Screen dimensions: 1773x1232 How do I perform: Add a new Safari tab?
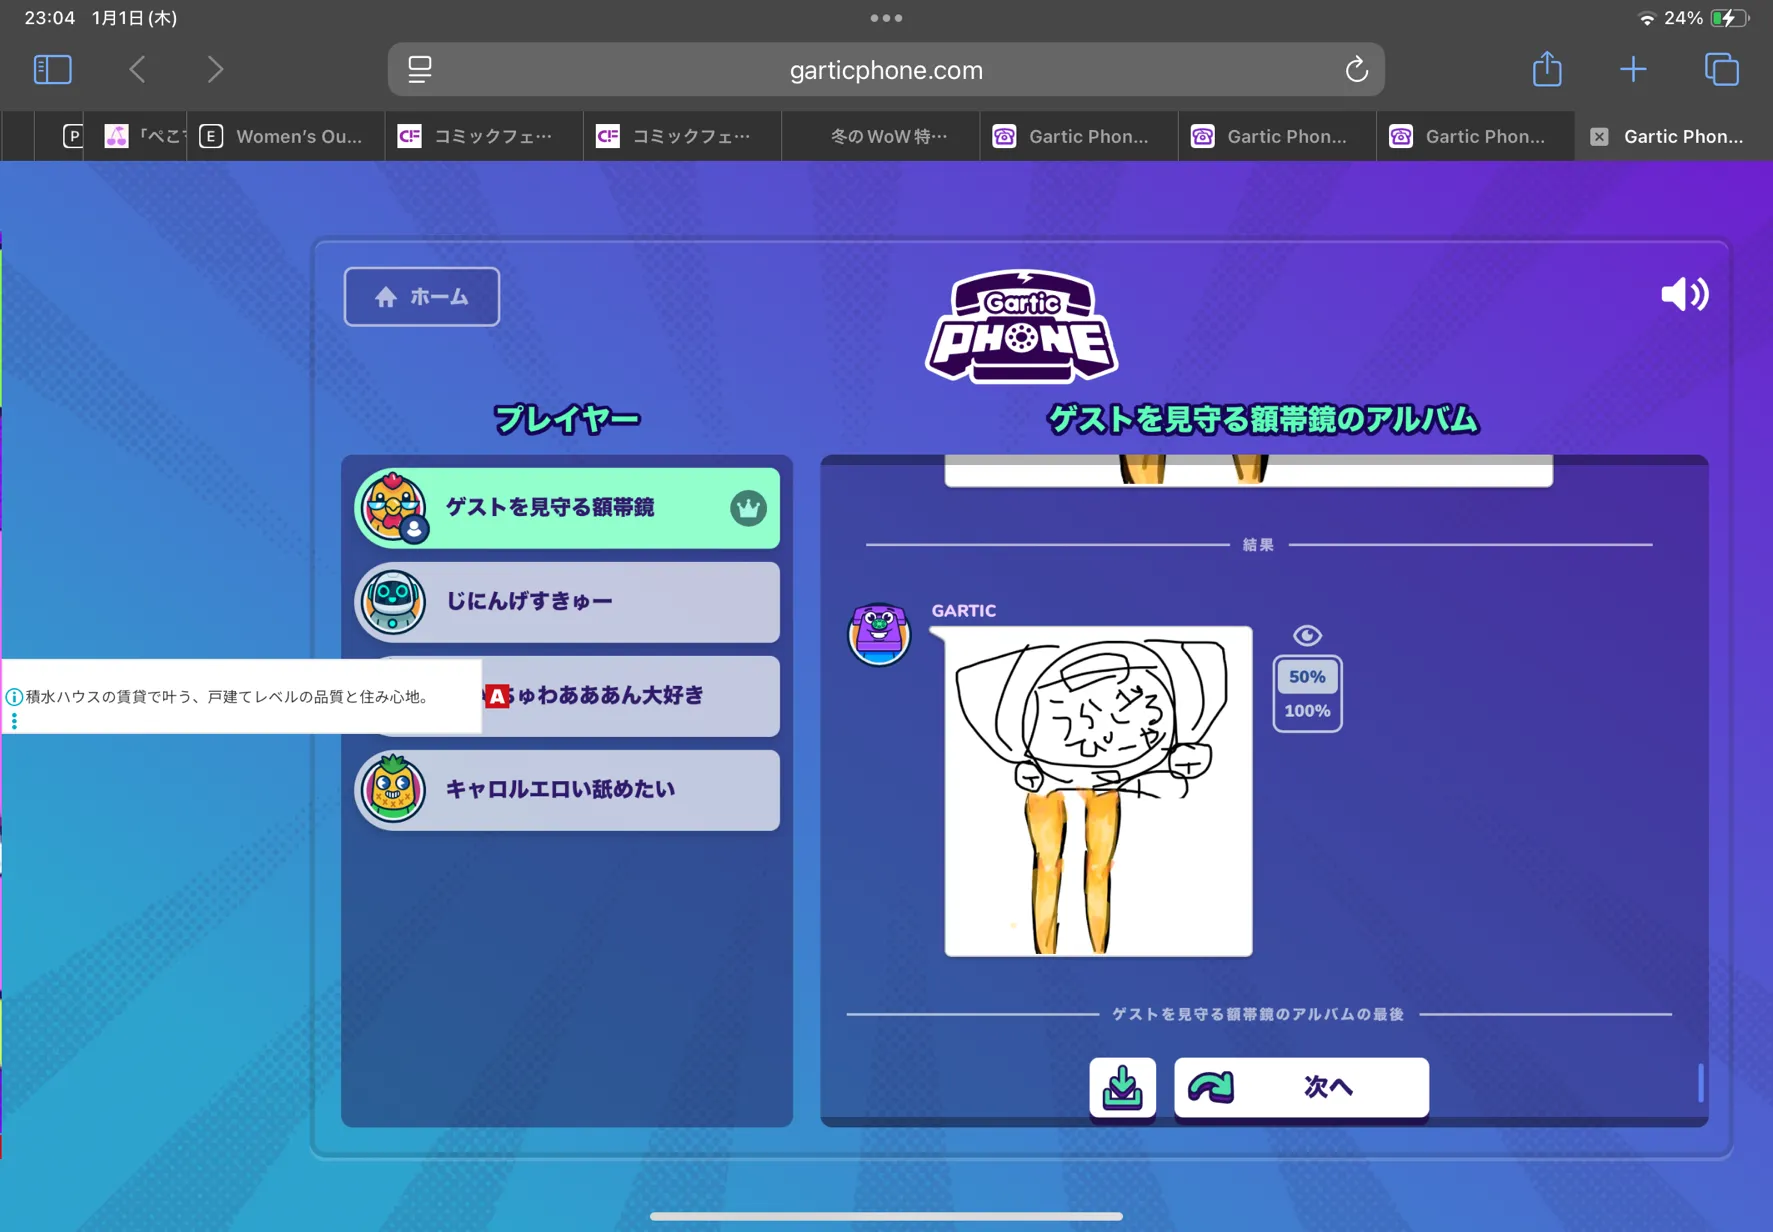1633,69
